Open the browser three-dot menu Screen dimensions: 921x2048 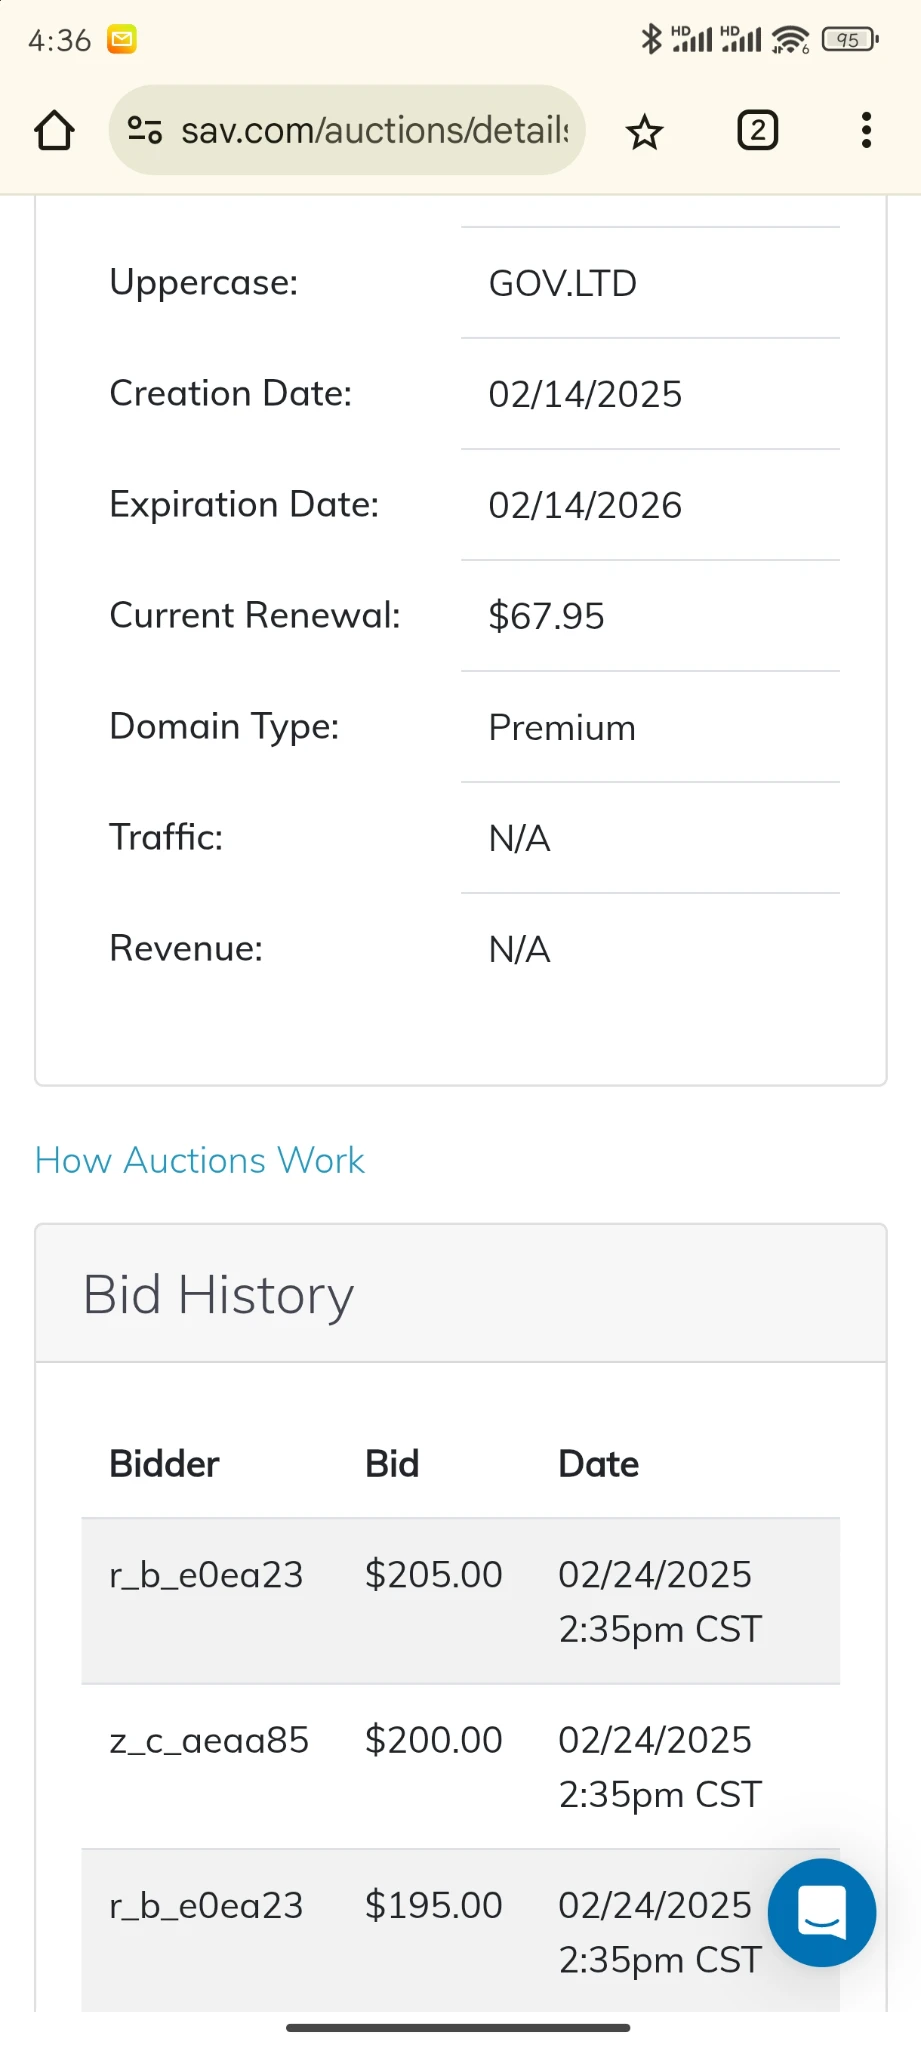point(866,130)
